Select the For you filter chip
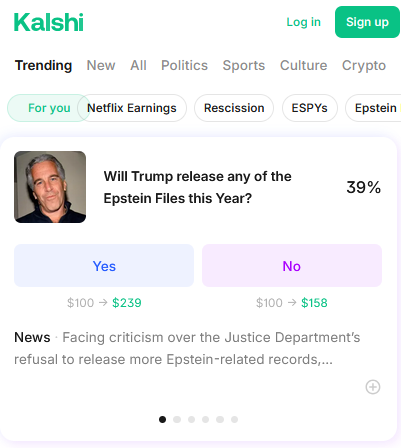This screenshot has height=448, width=401. 49,108
